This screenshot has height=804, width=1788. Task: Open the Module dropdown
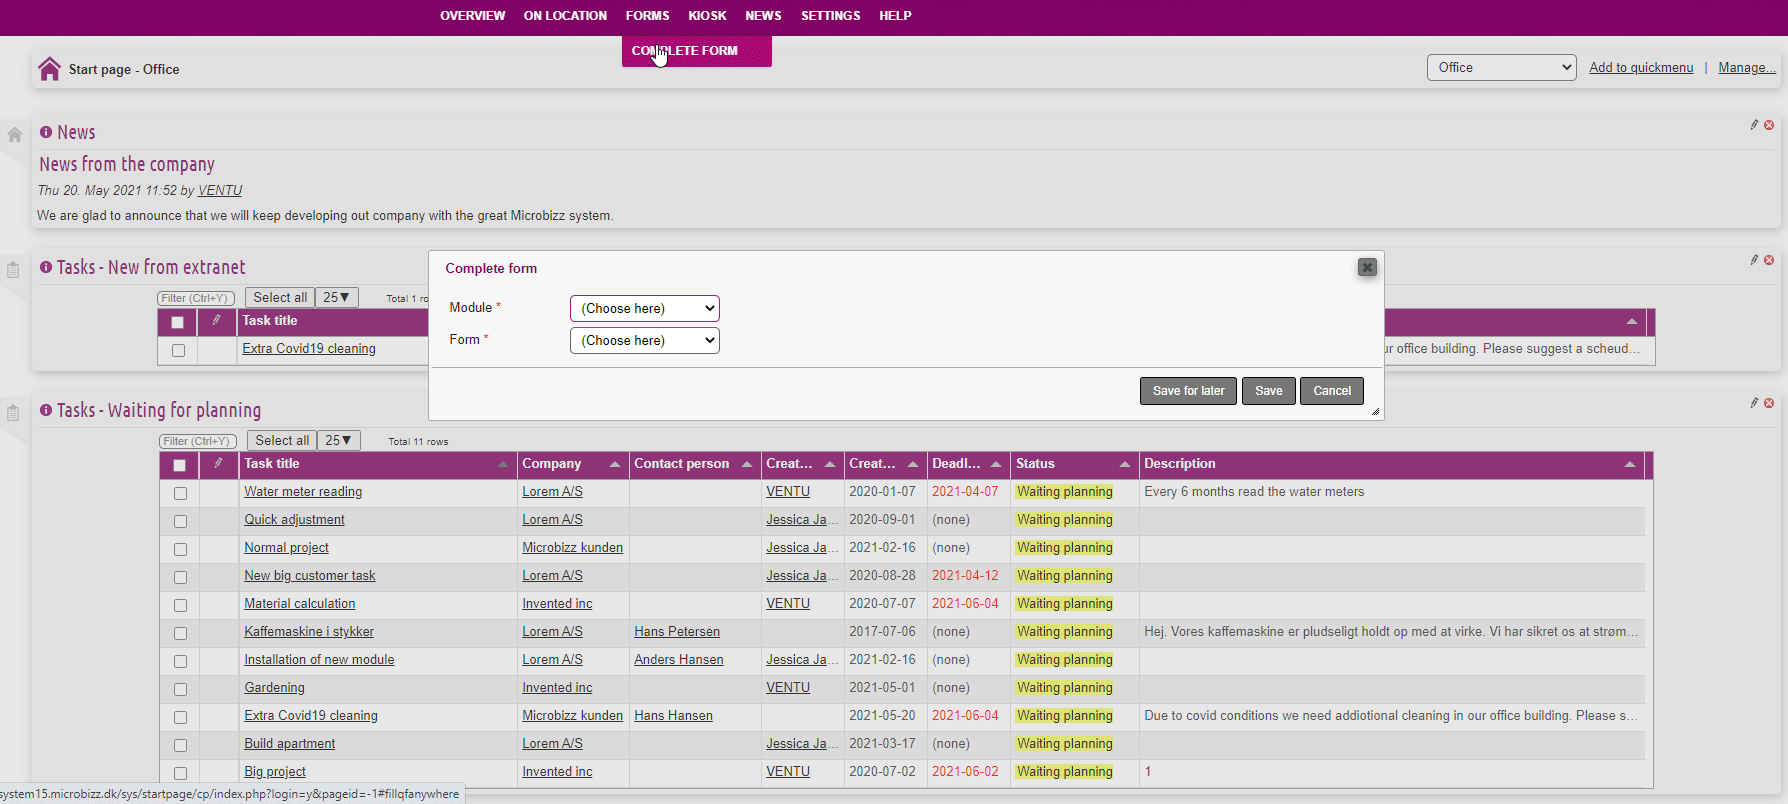tap(644, 308)
